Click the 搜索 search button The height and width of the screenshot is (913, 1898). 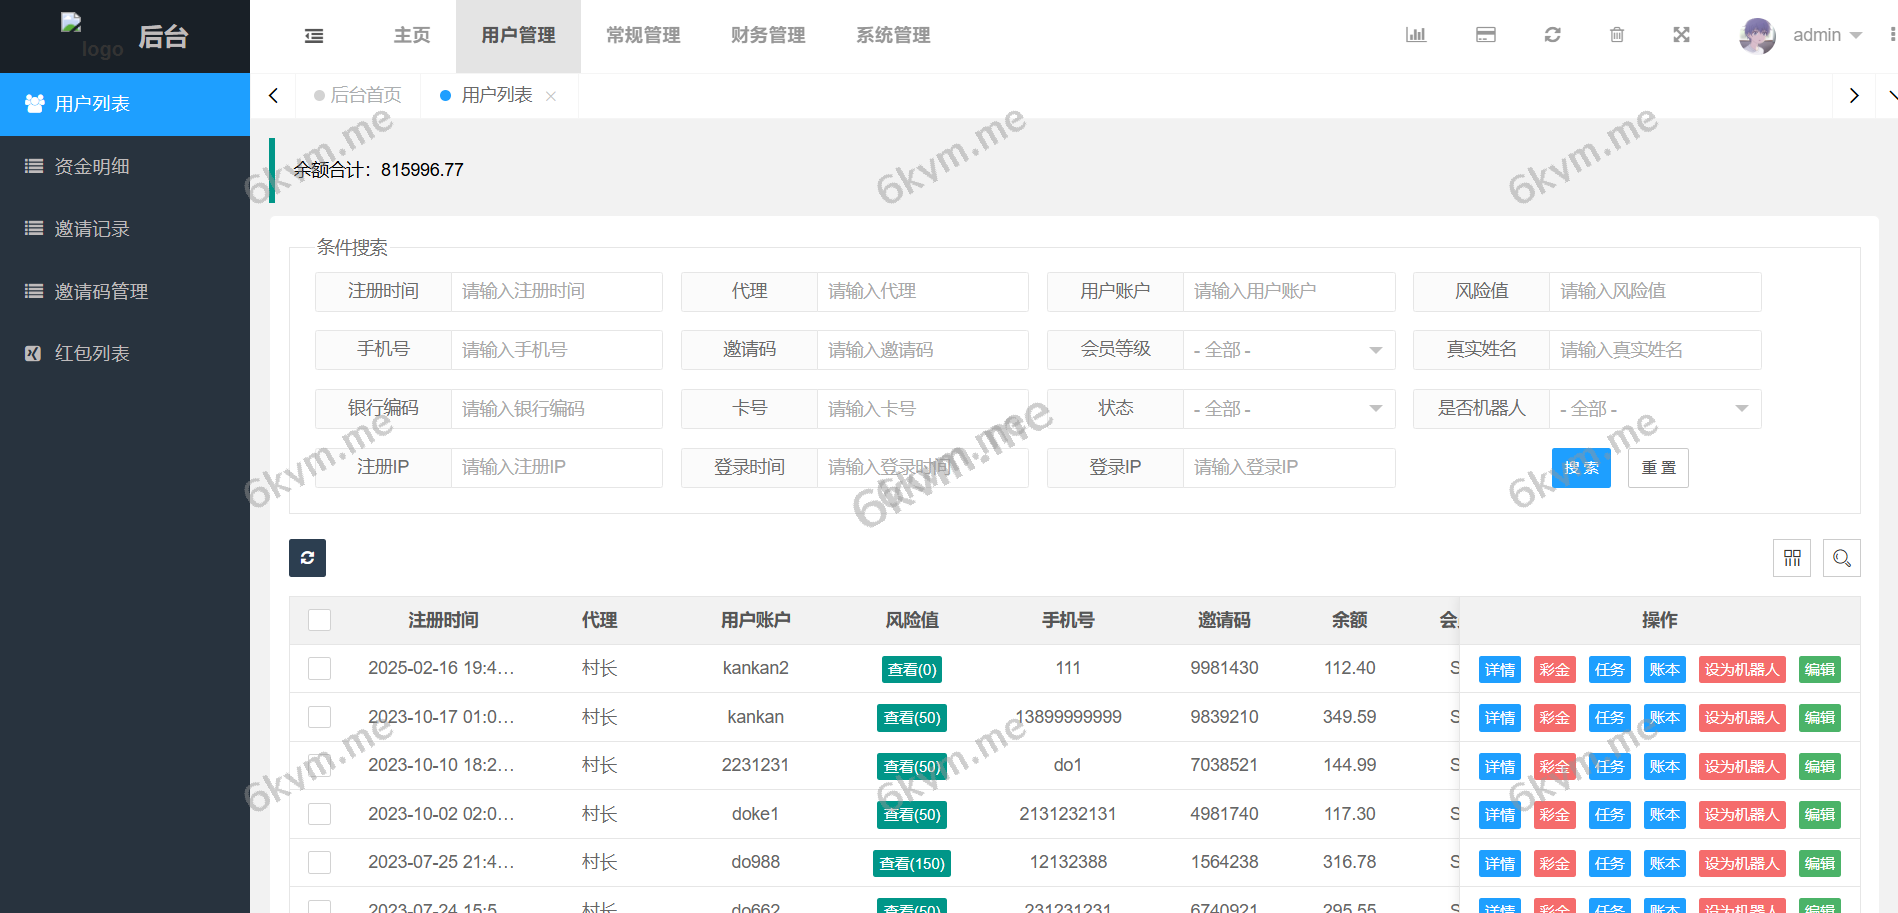1581,467
